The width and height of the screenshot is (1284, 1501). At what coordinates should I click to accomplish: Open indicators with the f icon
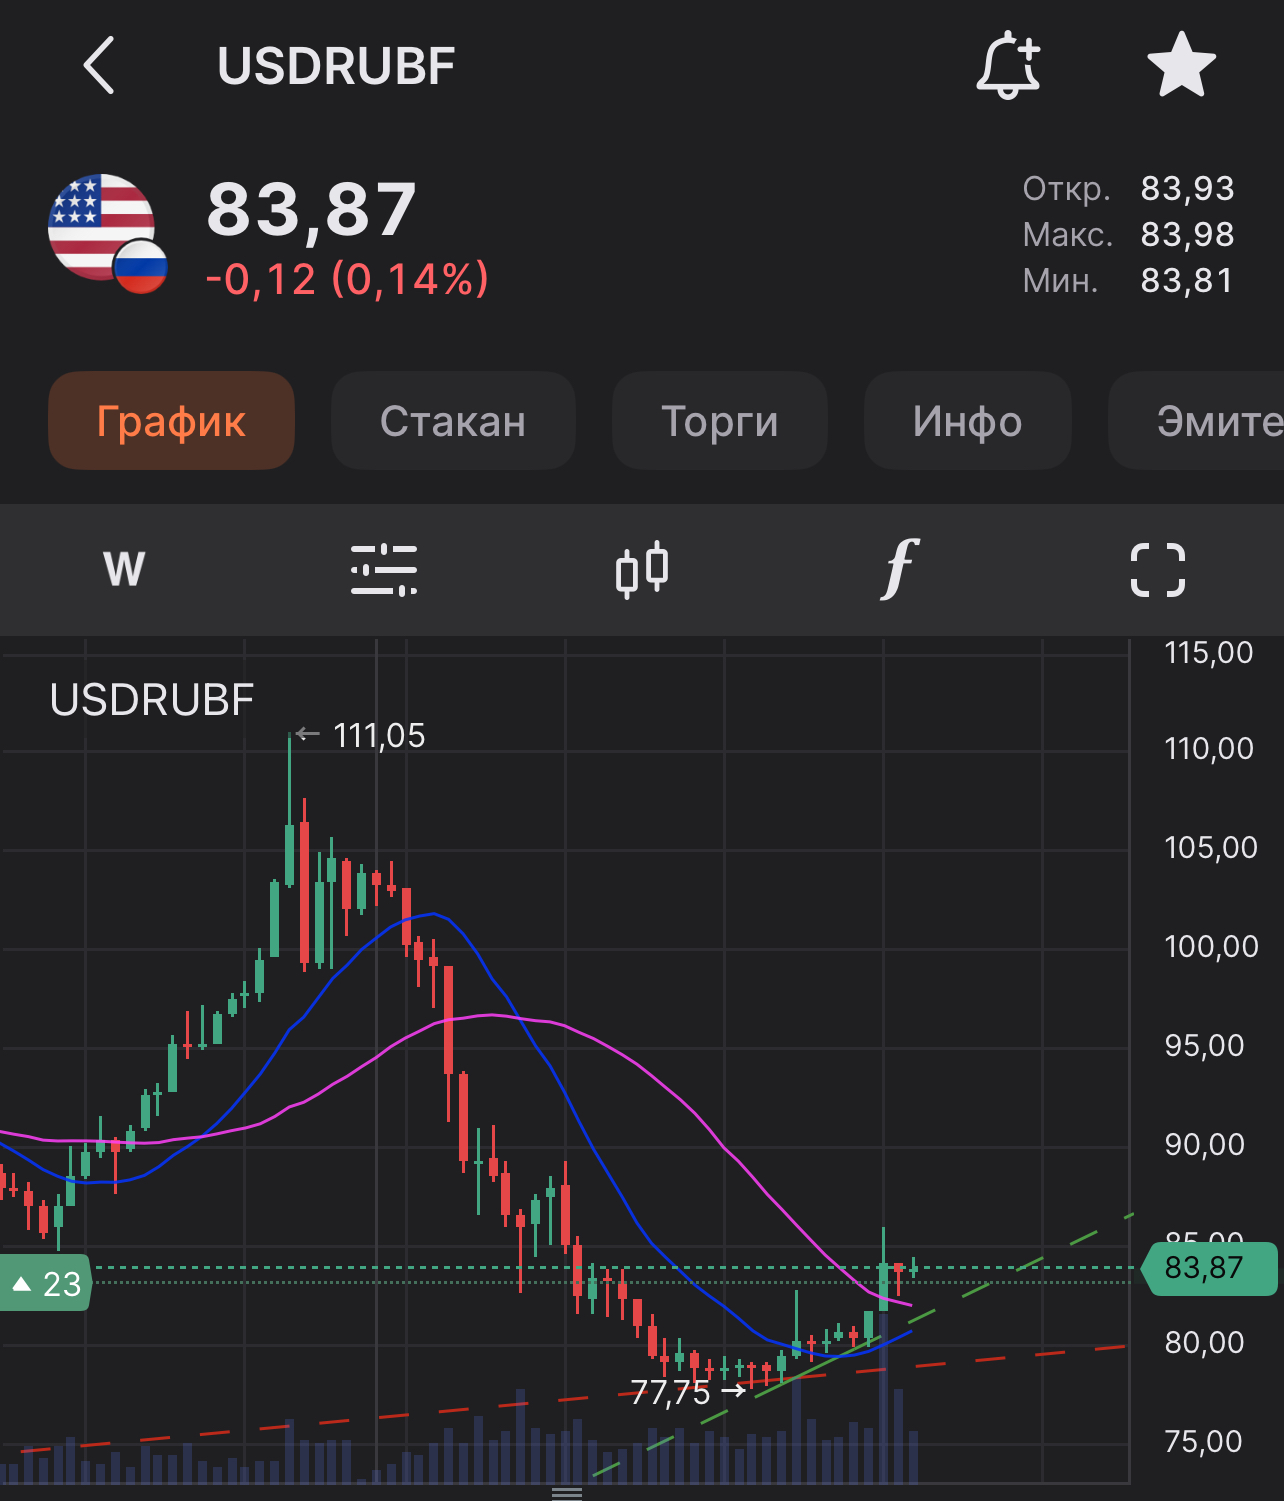(899, 570)
